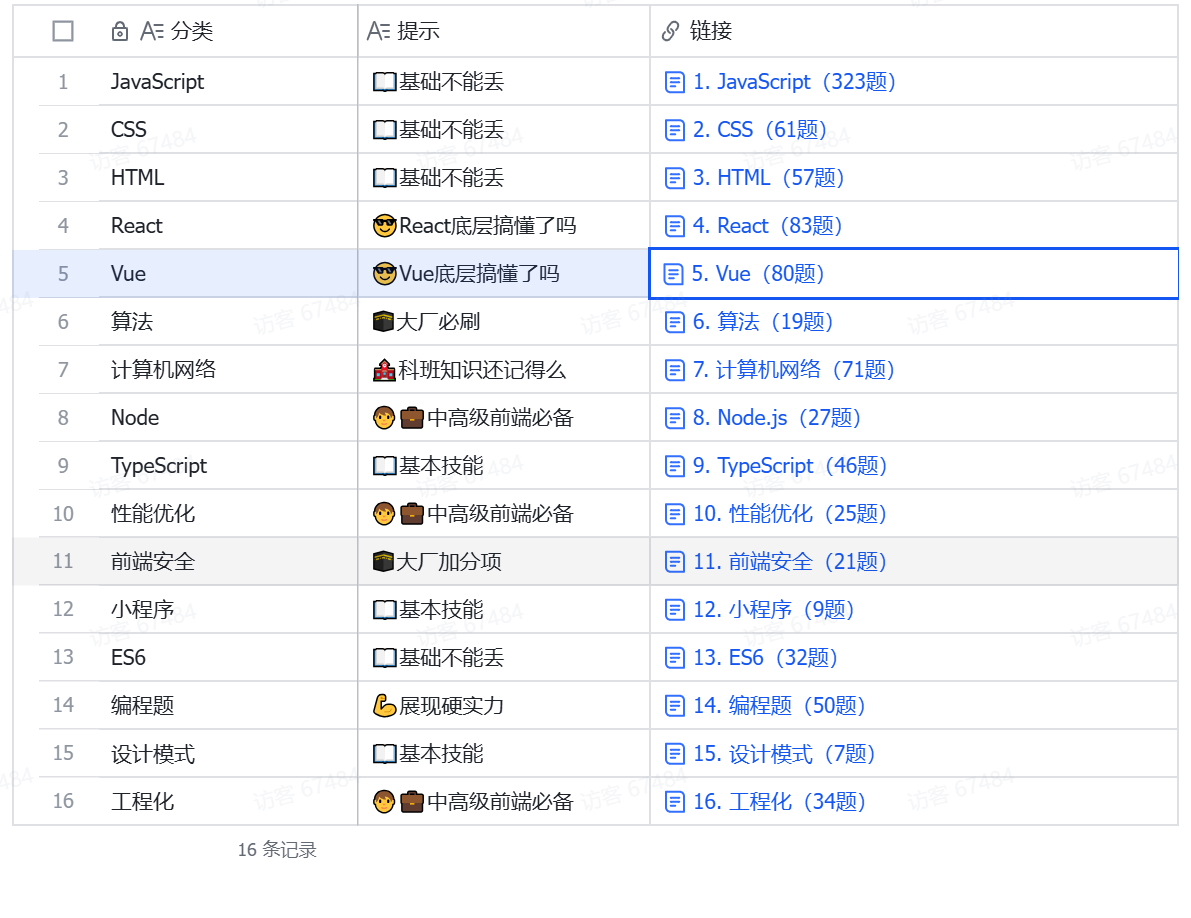Image resolution: width=1191 pixels, height=918 pixels.
Task: Open the 11. 前端安全（21题）link
Action: click(791, 562)
